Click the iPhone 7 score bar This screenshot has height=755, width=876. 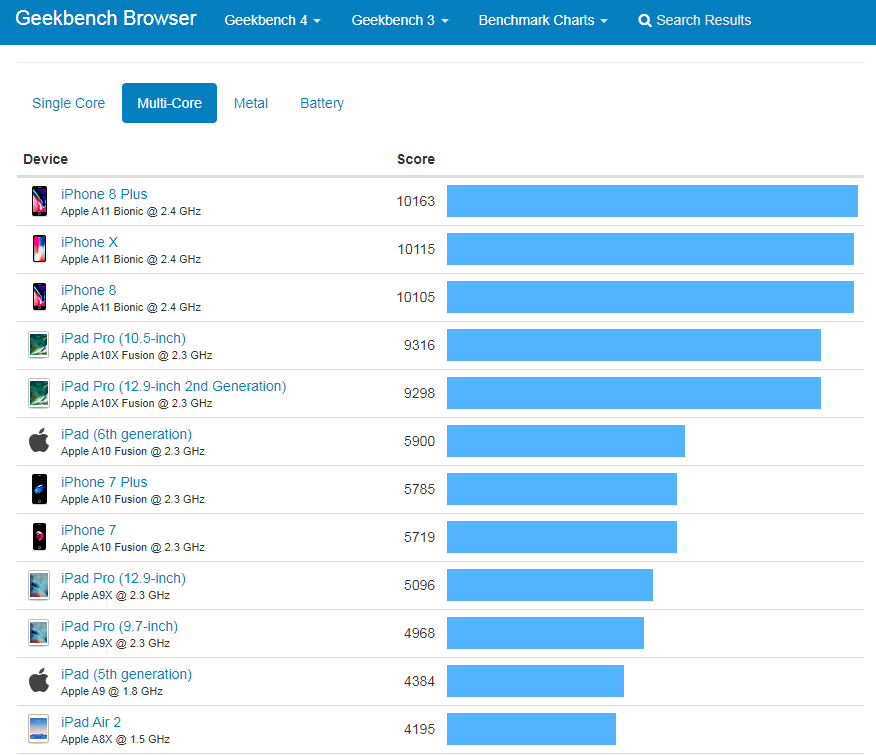click(561, 537)
